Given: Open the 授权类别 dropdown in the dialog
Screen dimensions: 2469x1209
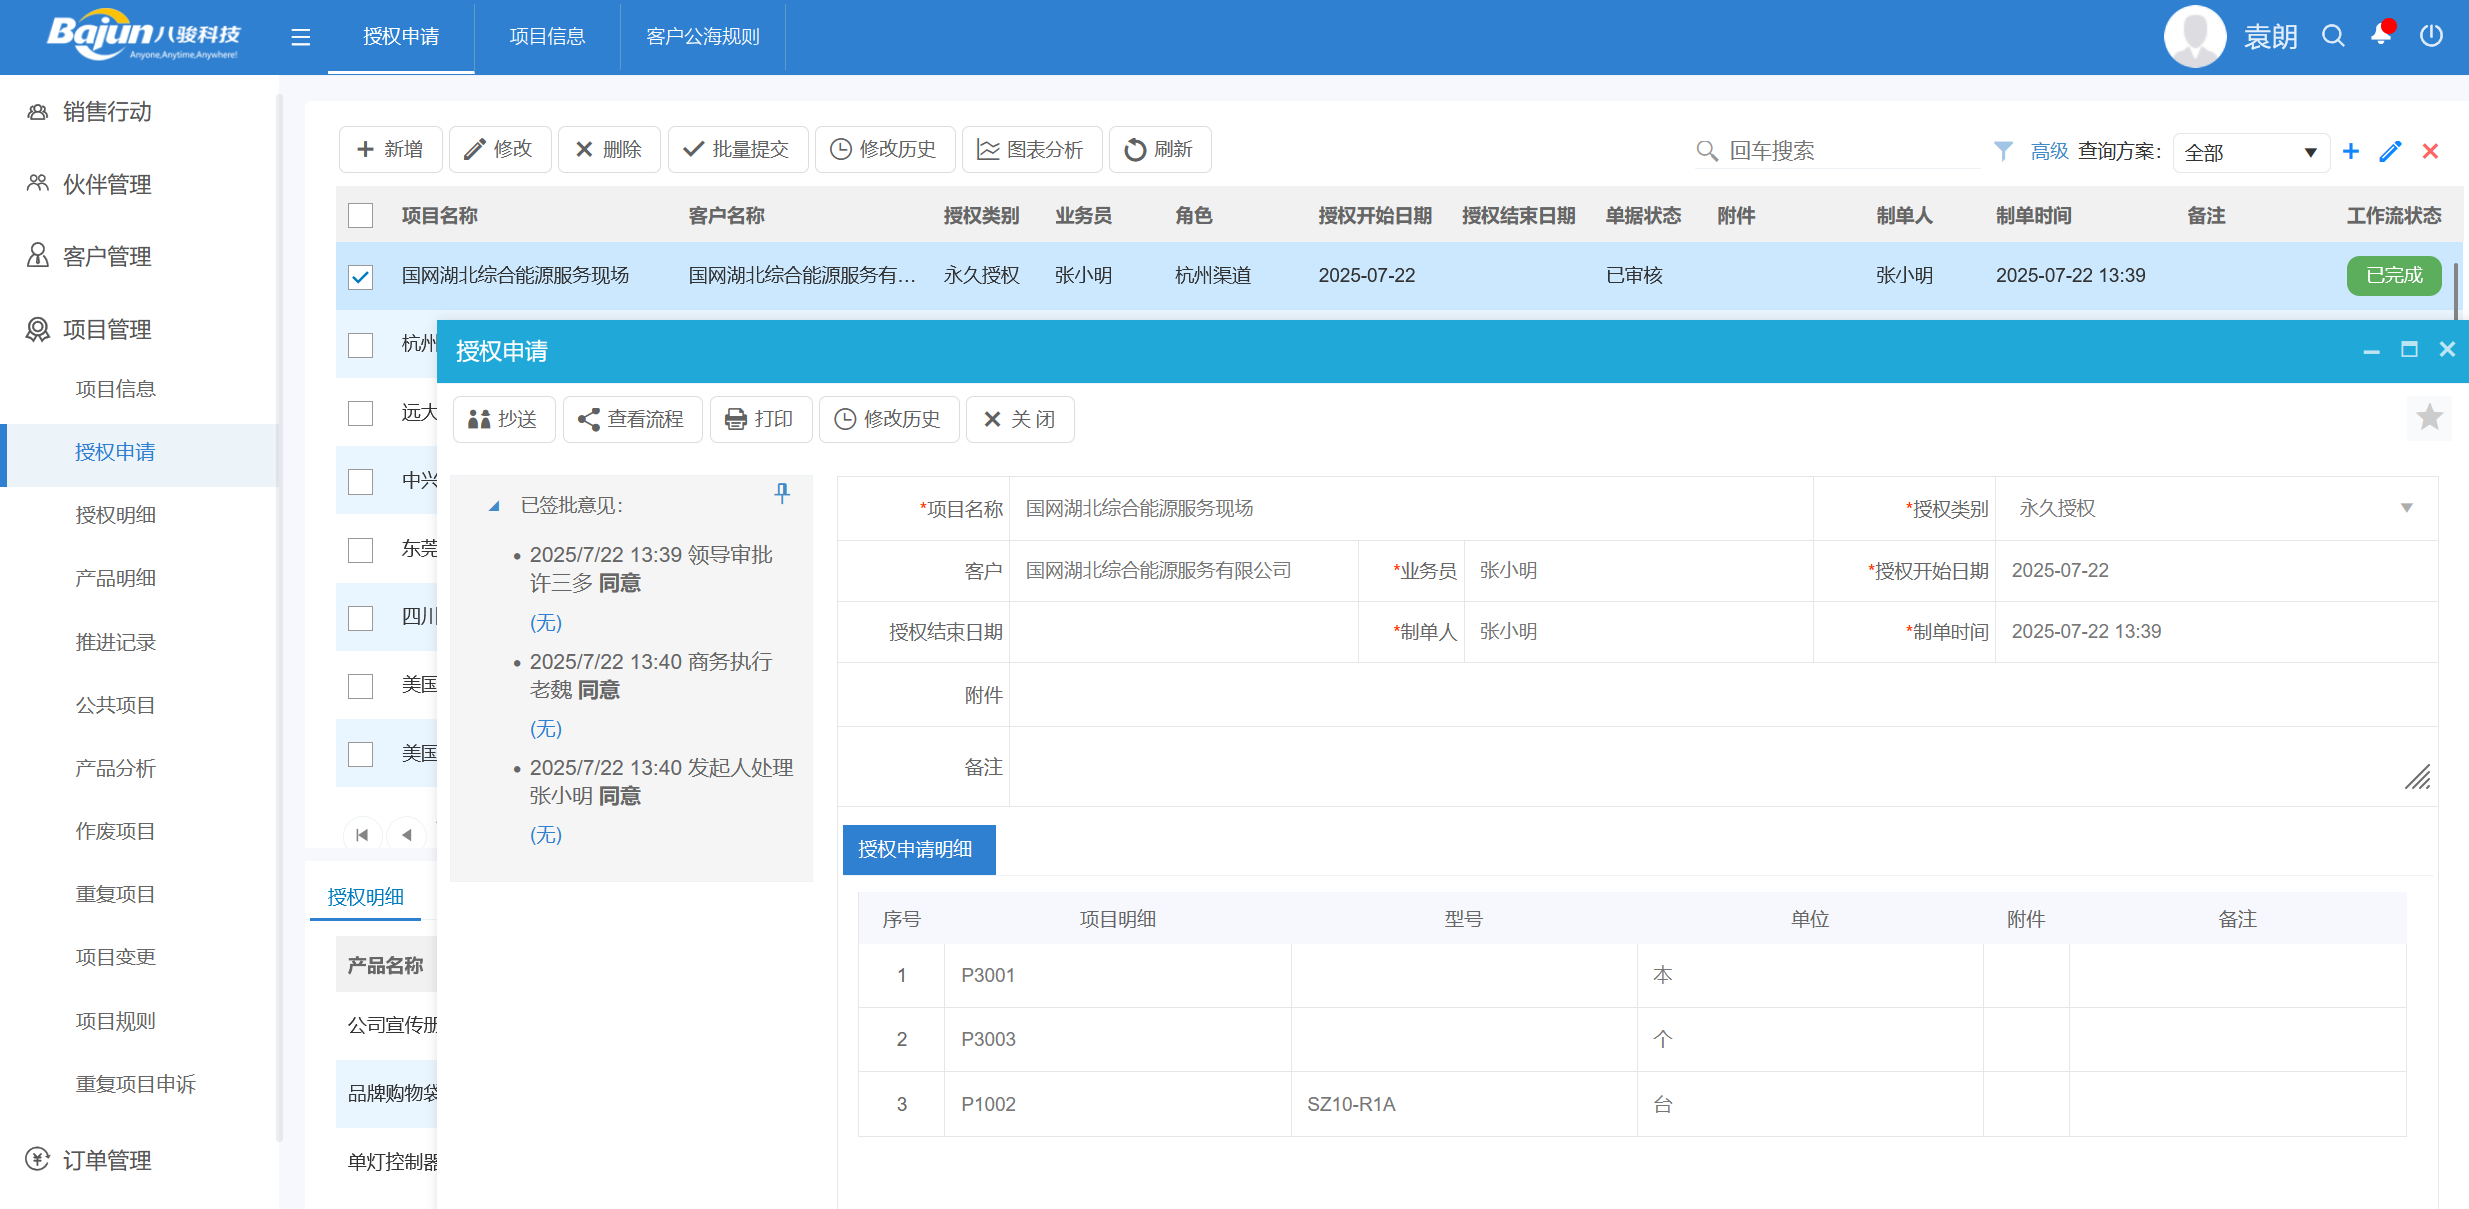Looking at the screenshot, I should tap(2404, 508).
